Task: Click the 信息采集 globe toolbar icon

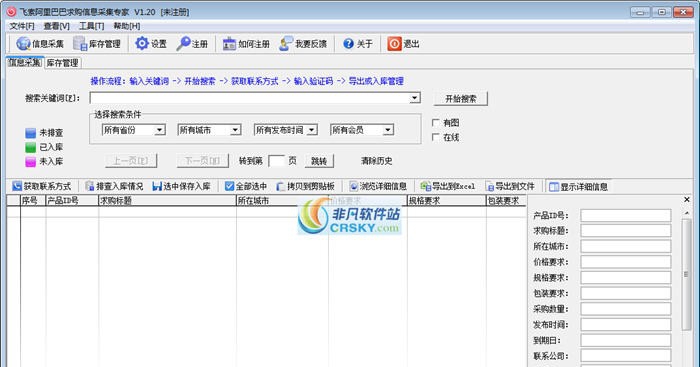Action: pos(23,44)
